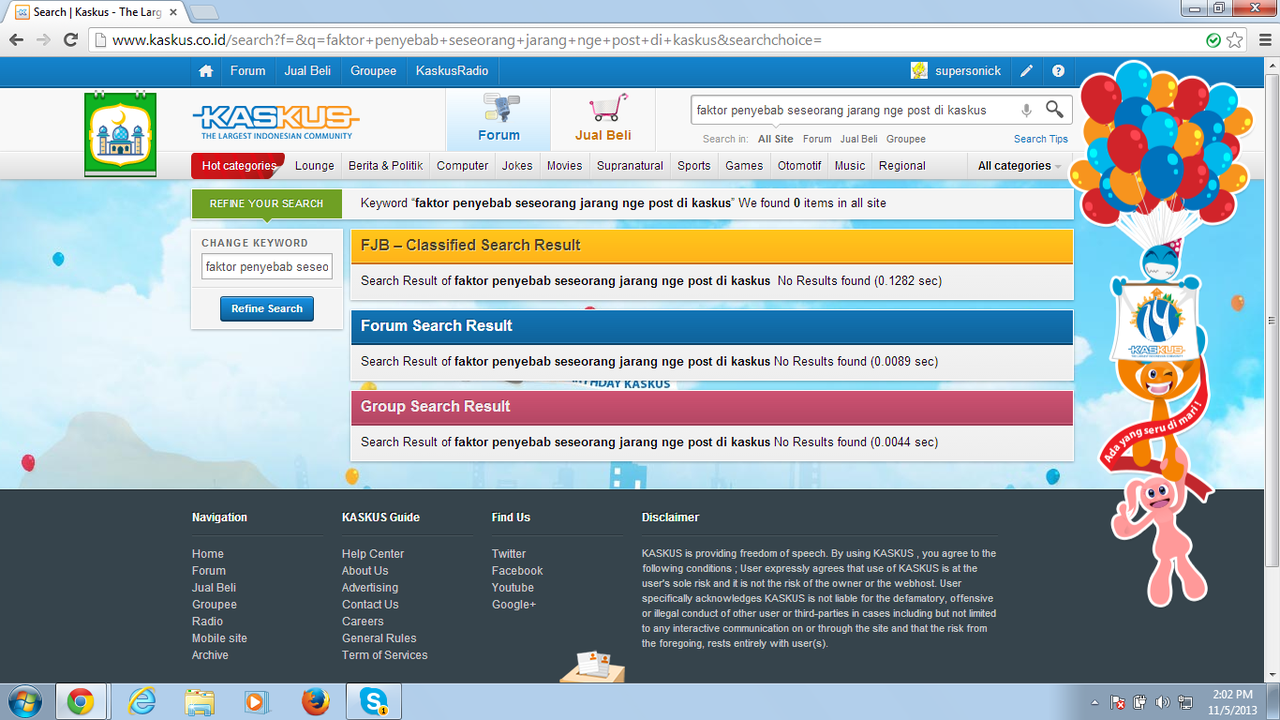1280x720 pixels.
Task: Open Careers footer link
Action: point(363,621)
